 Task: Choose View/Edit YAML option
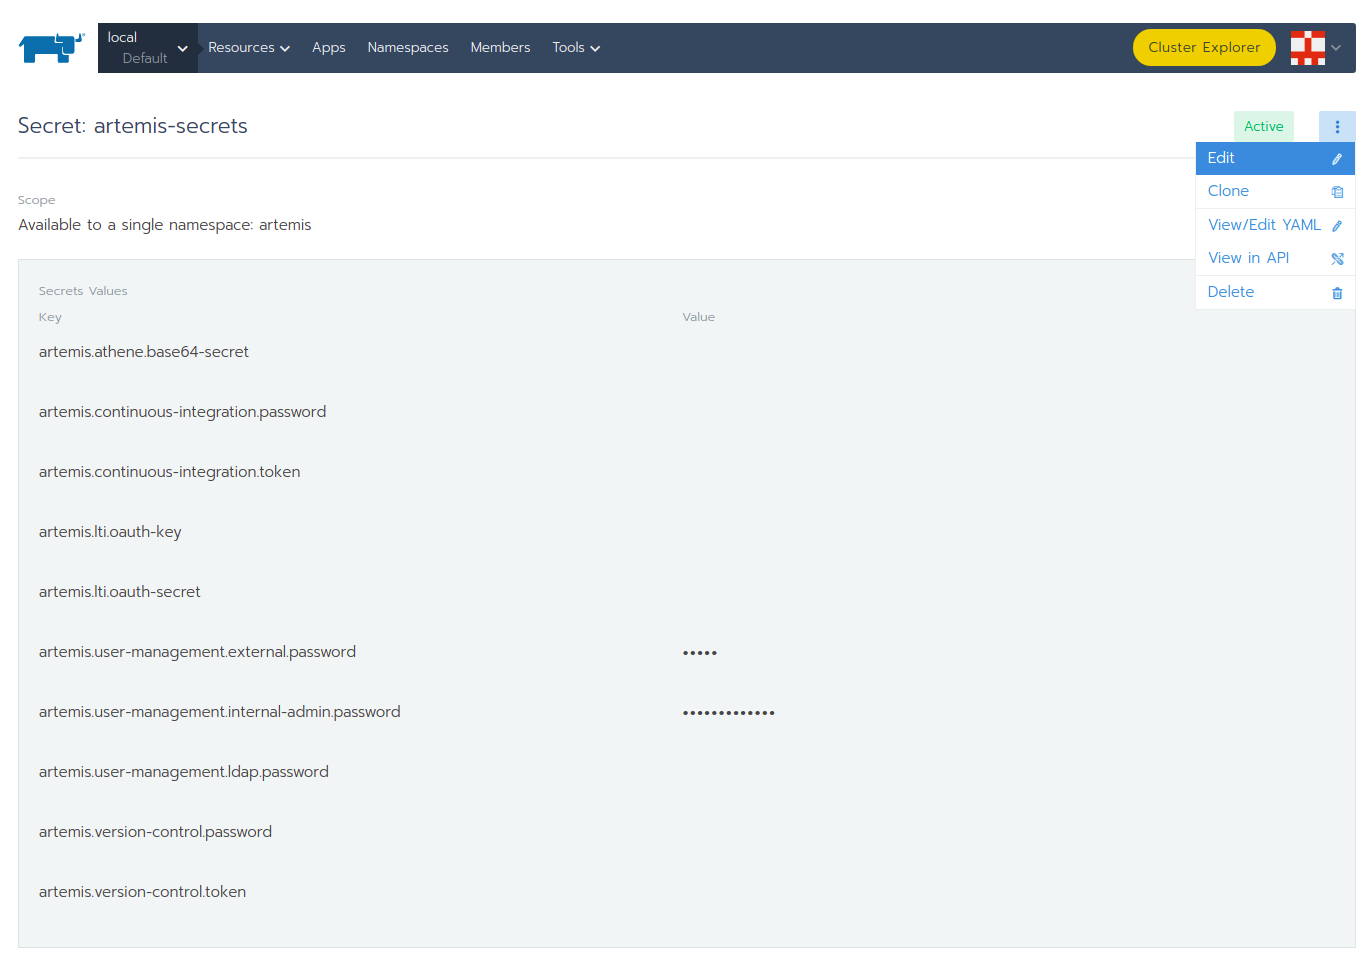(1263, 225)
